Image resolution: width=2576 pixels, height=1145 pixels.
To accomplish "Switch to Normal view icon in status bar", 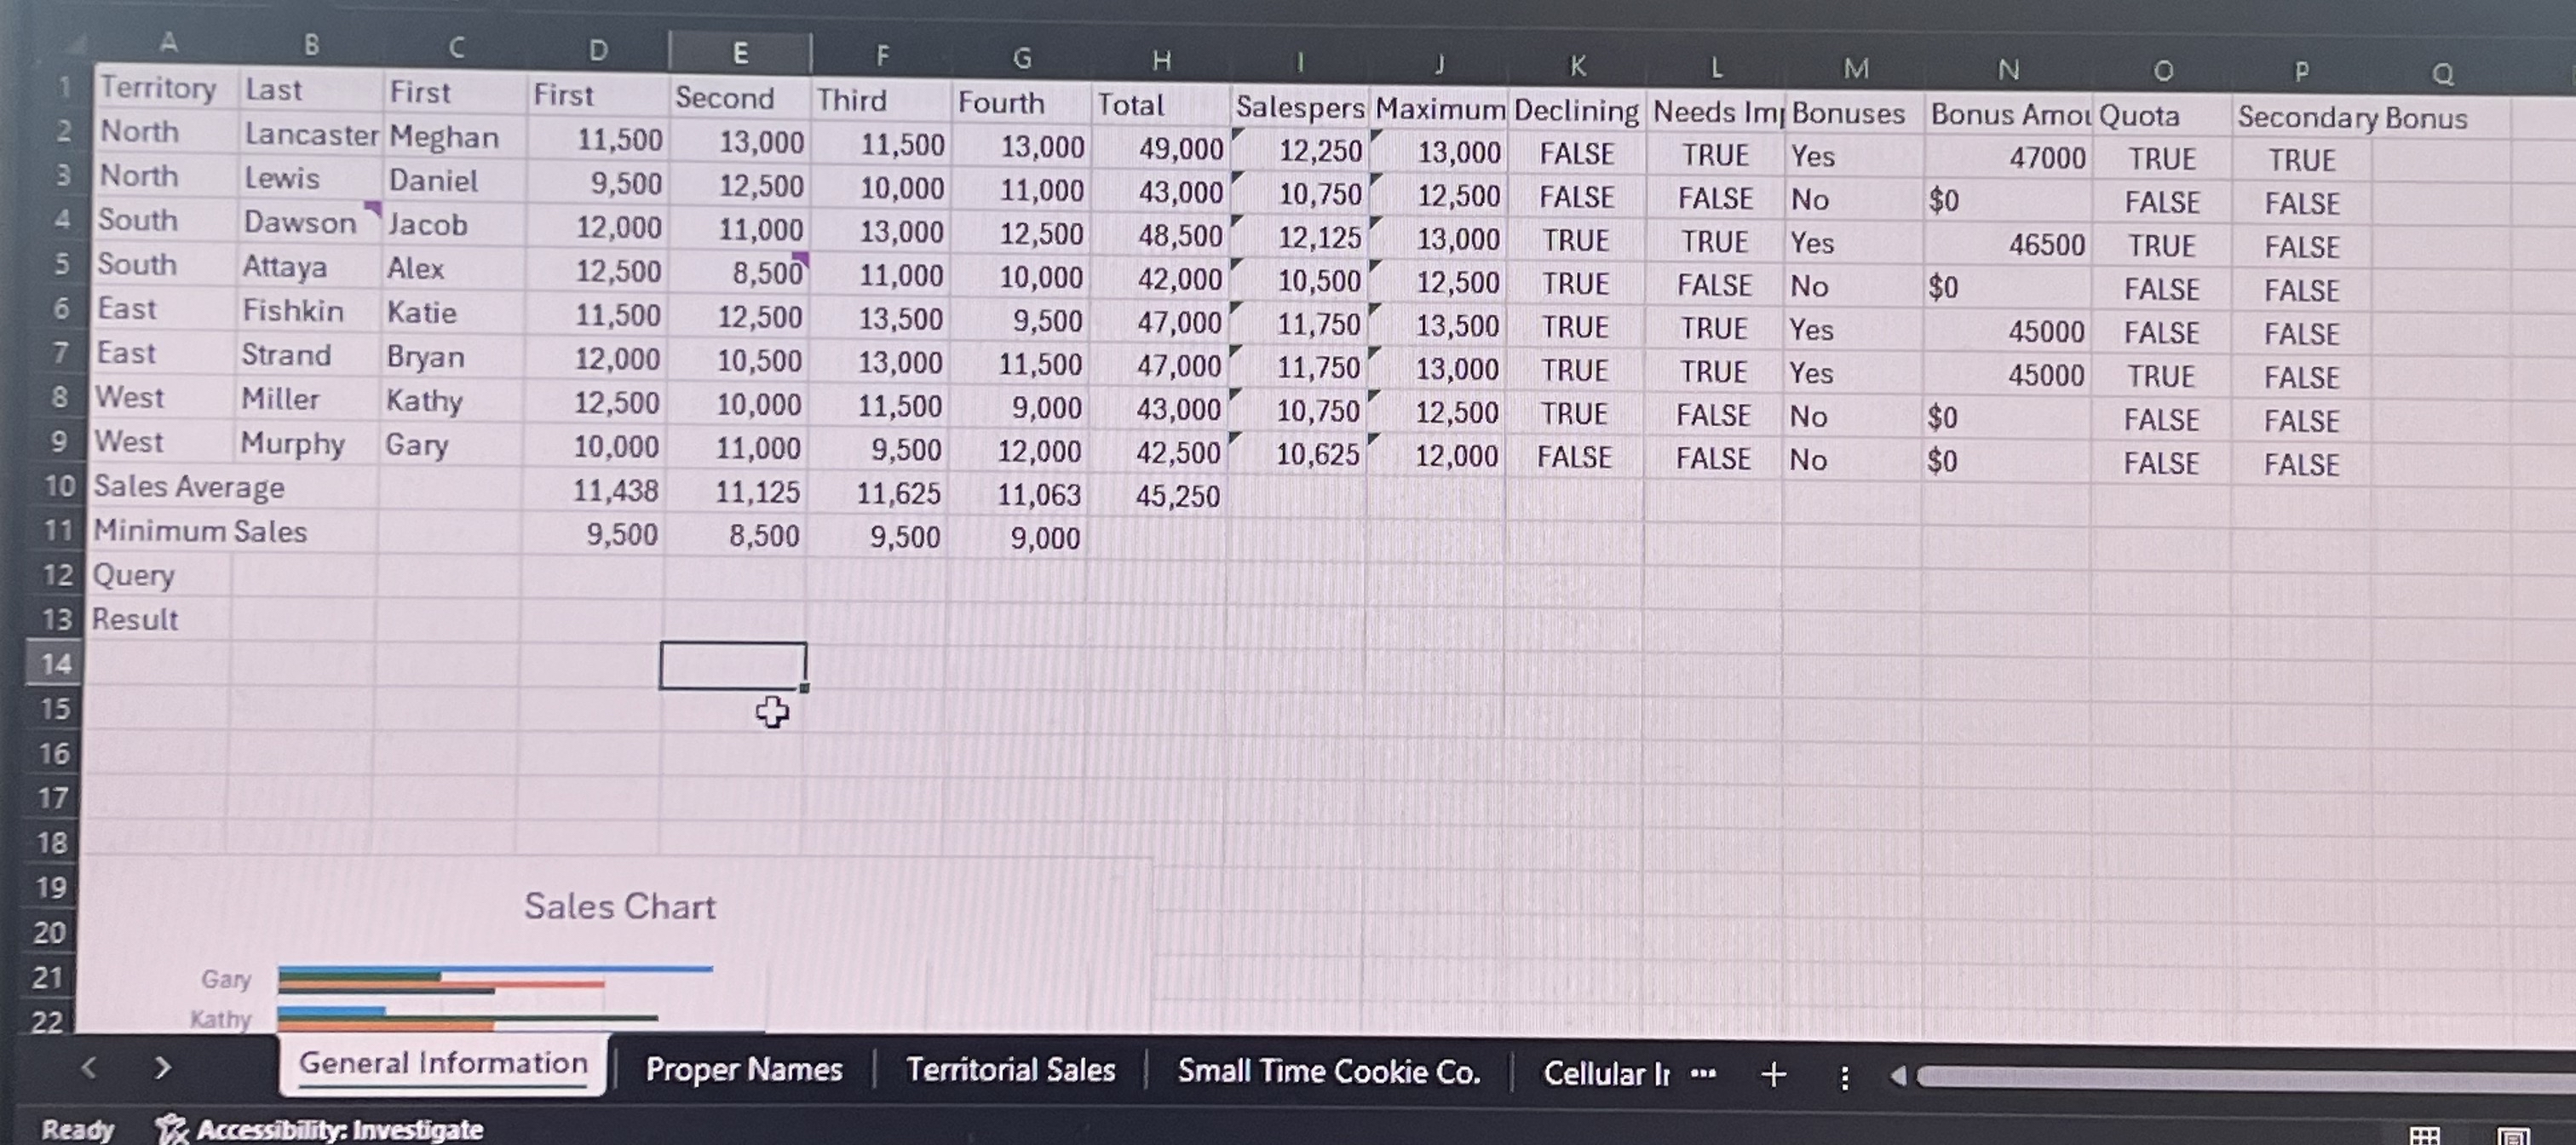I will [x=2424, y=1136].
